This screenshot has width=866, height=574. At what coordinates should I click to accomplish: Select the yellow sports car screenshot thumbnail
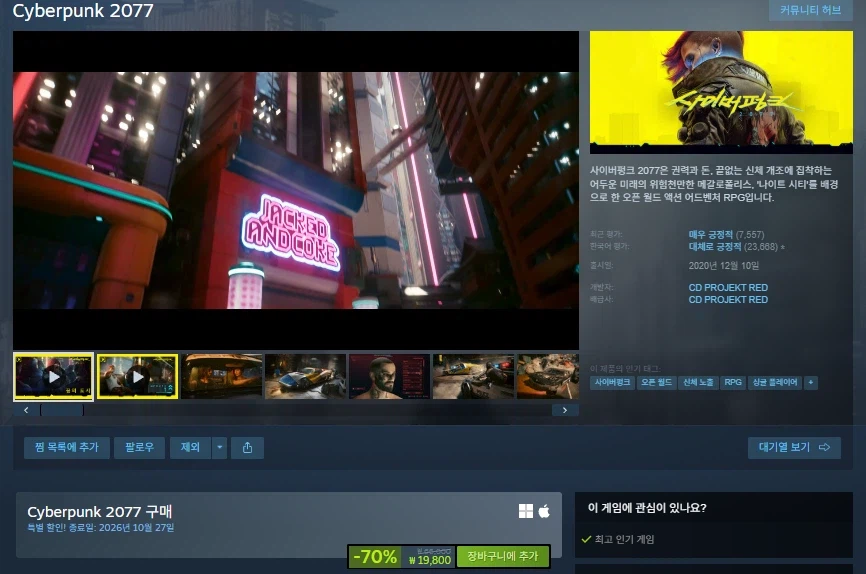click(x=305, y=377)
